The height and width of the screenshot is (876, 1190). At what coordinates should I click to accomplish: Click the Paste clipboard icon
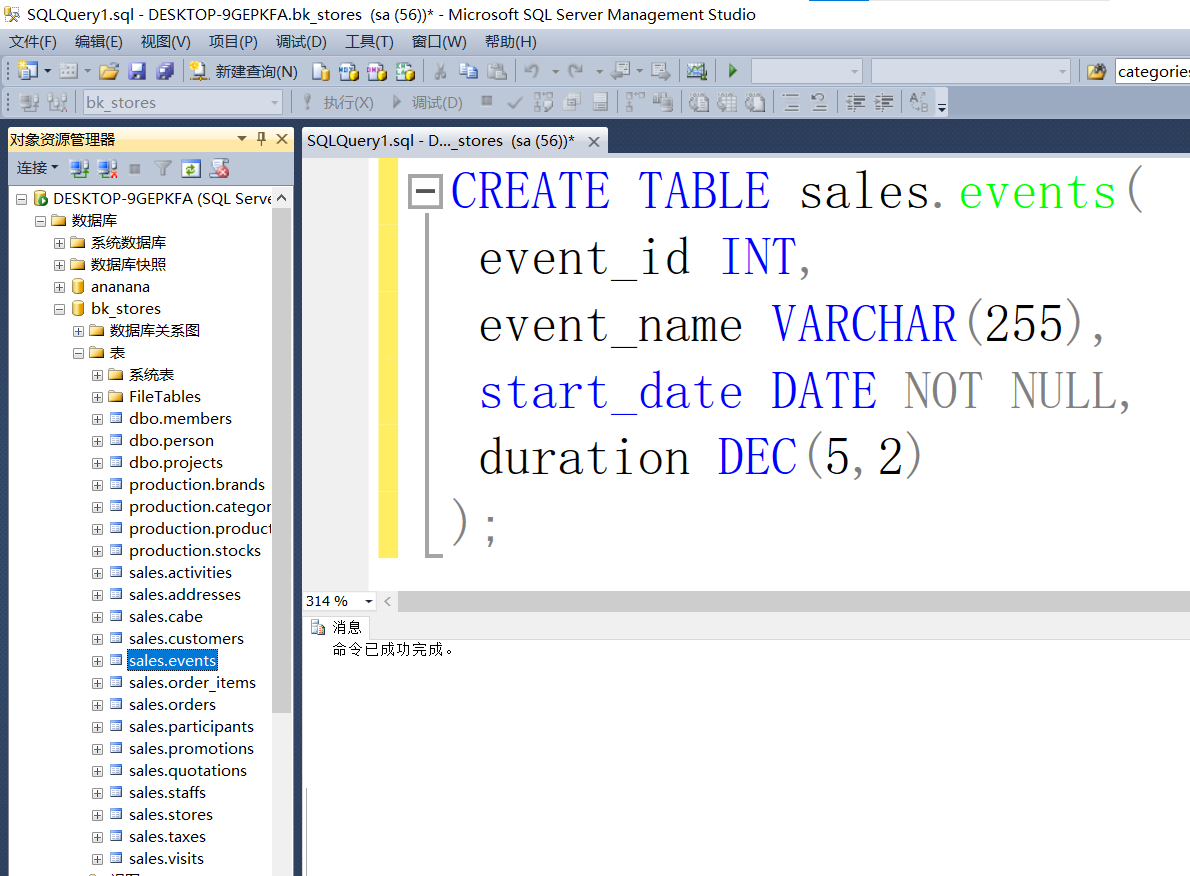click(497, 71)
